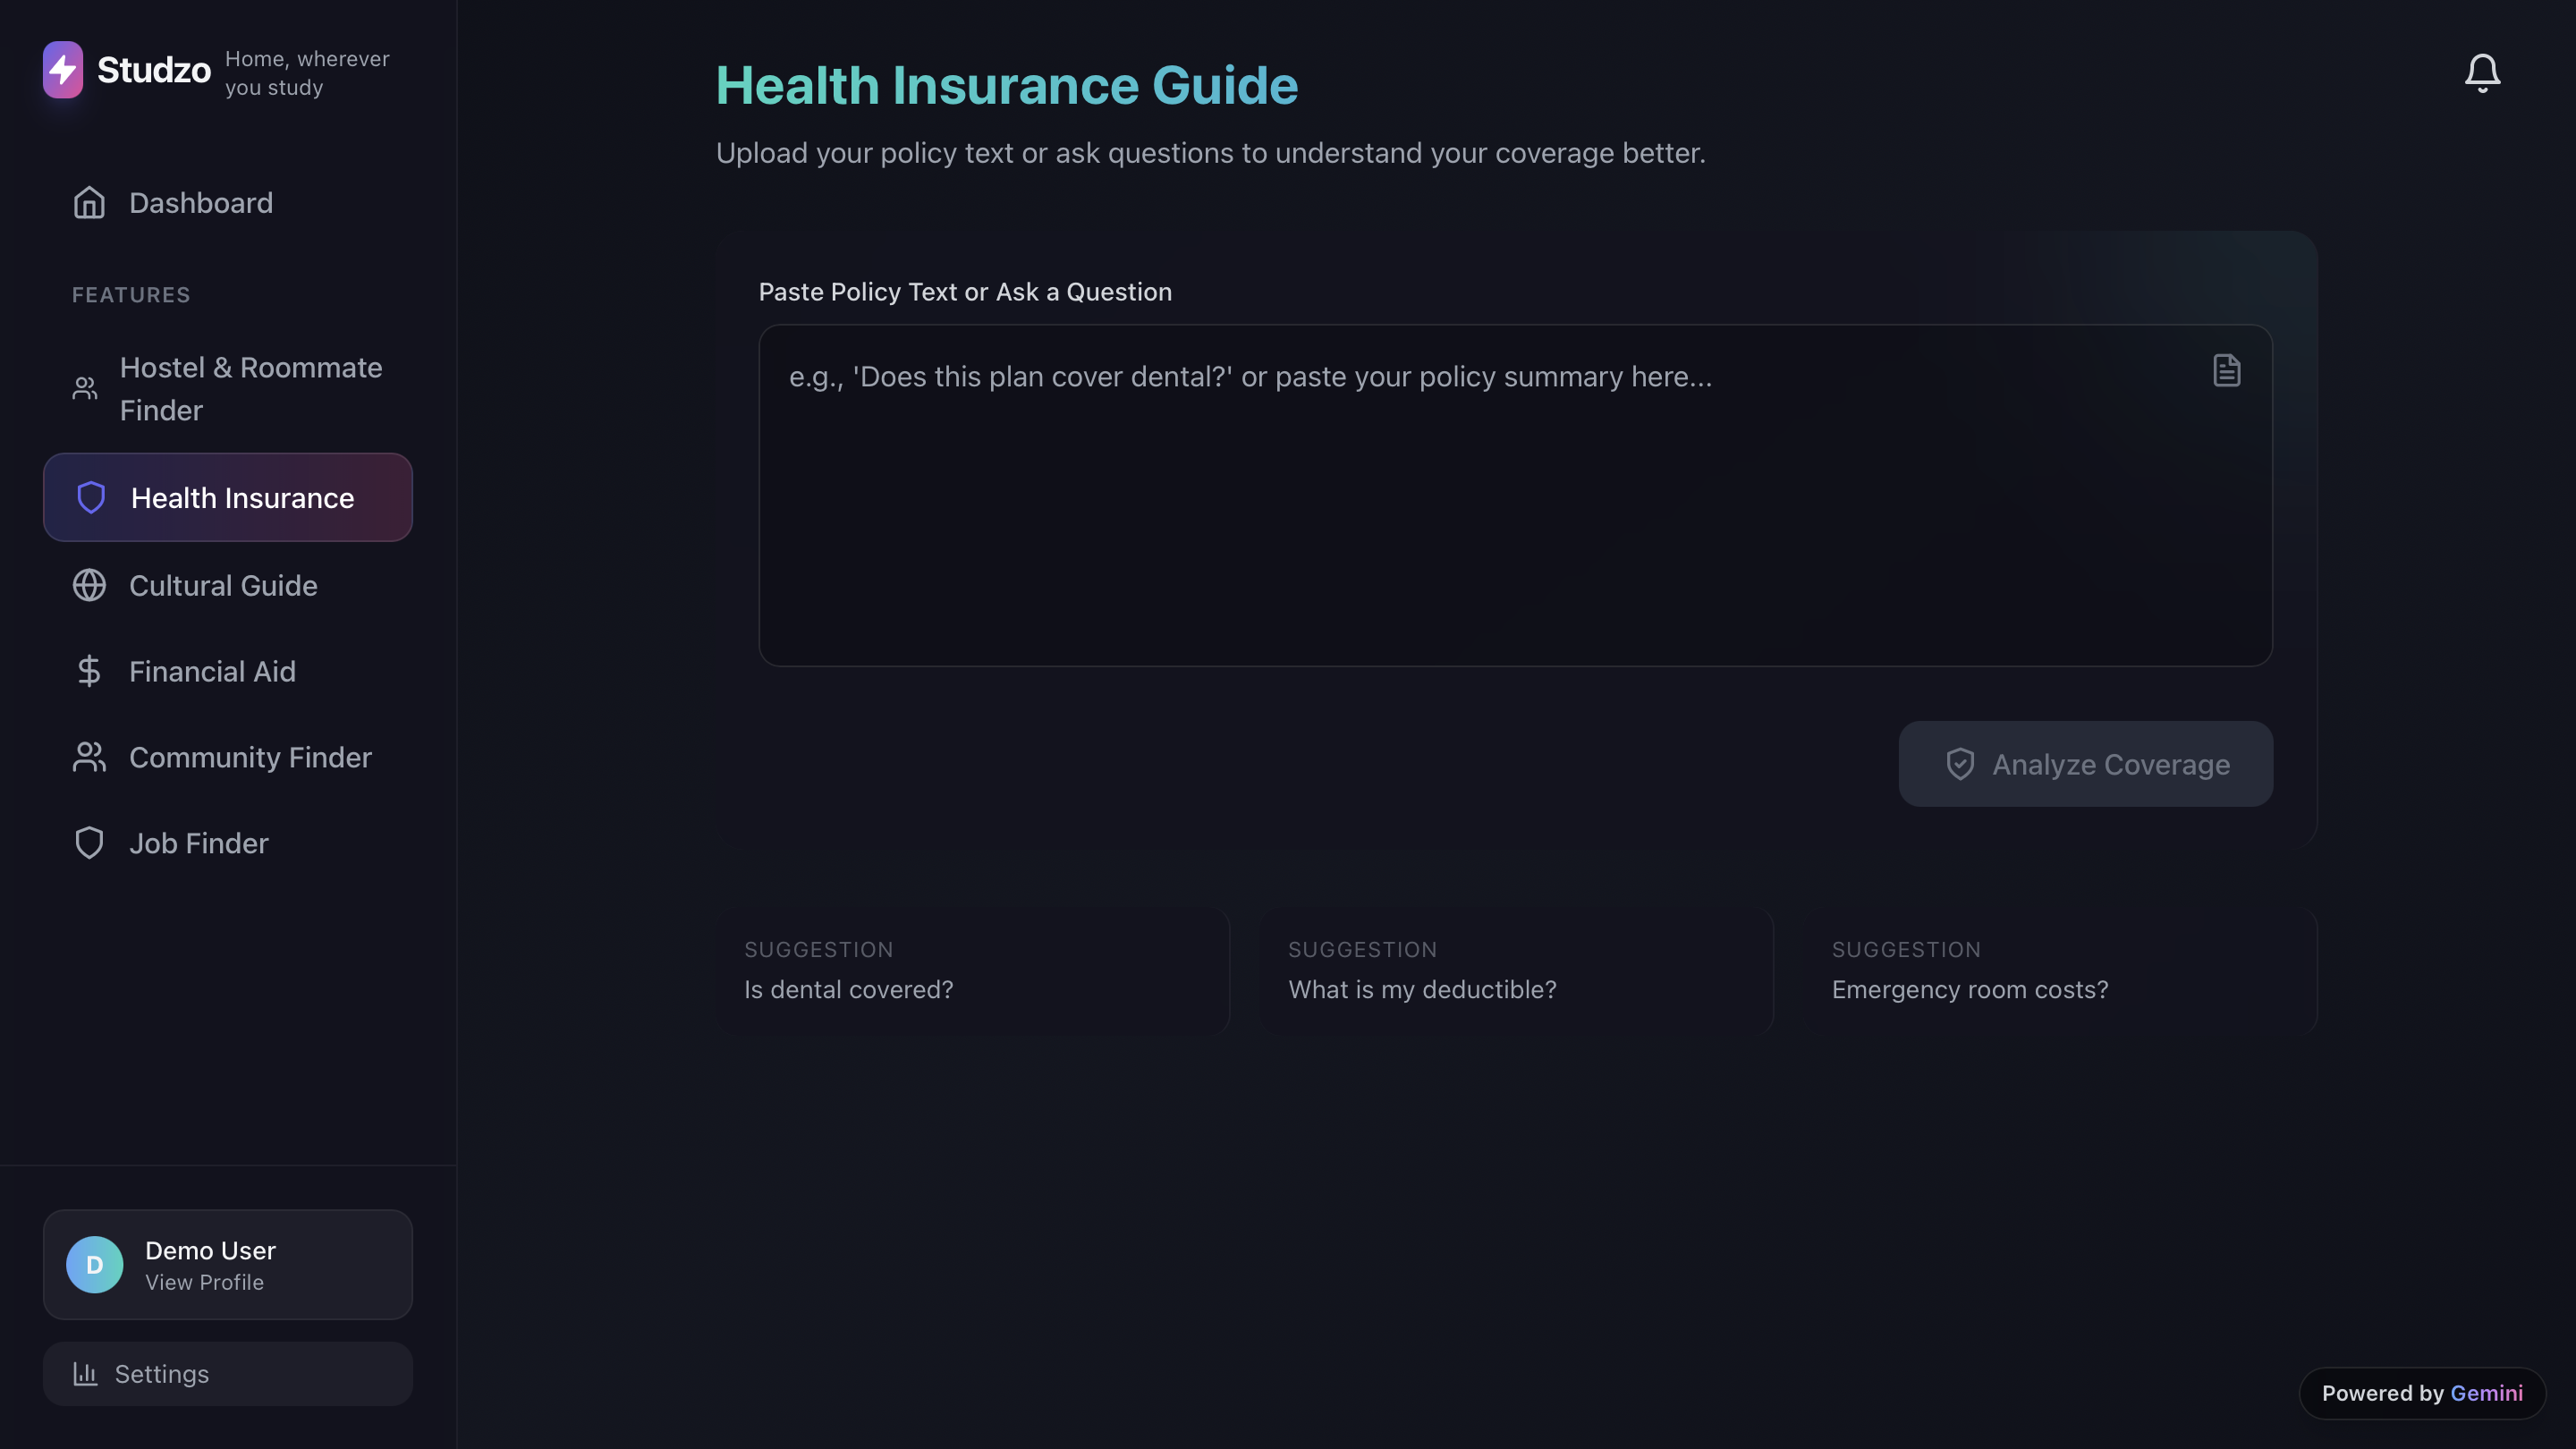This screenshot has width=2576, height=1449.
Task: Click the Studzo lightning bolt logo
Action: [63, 70]
